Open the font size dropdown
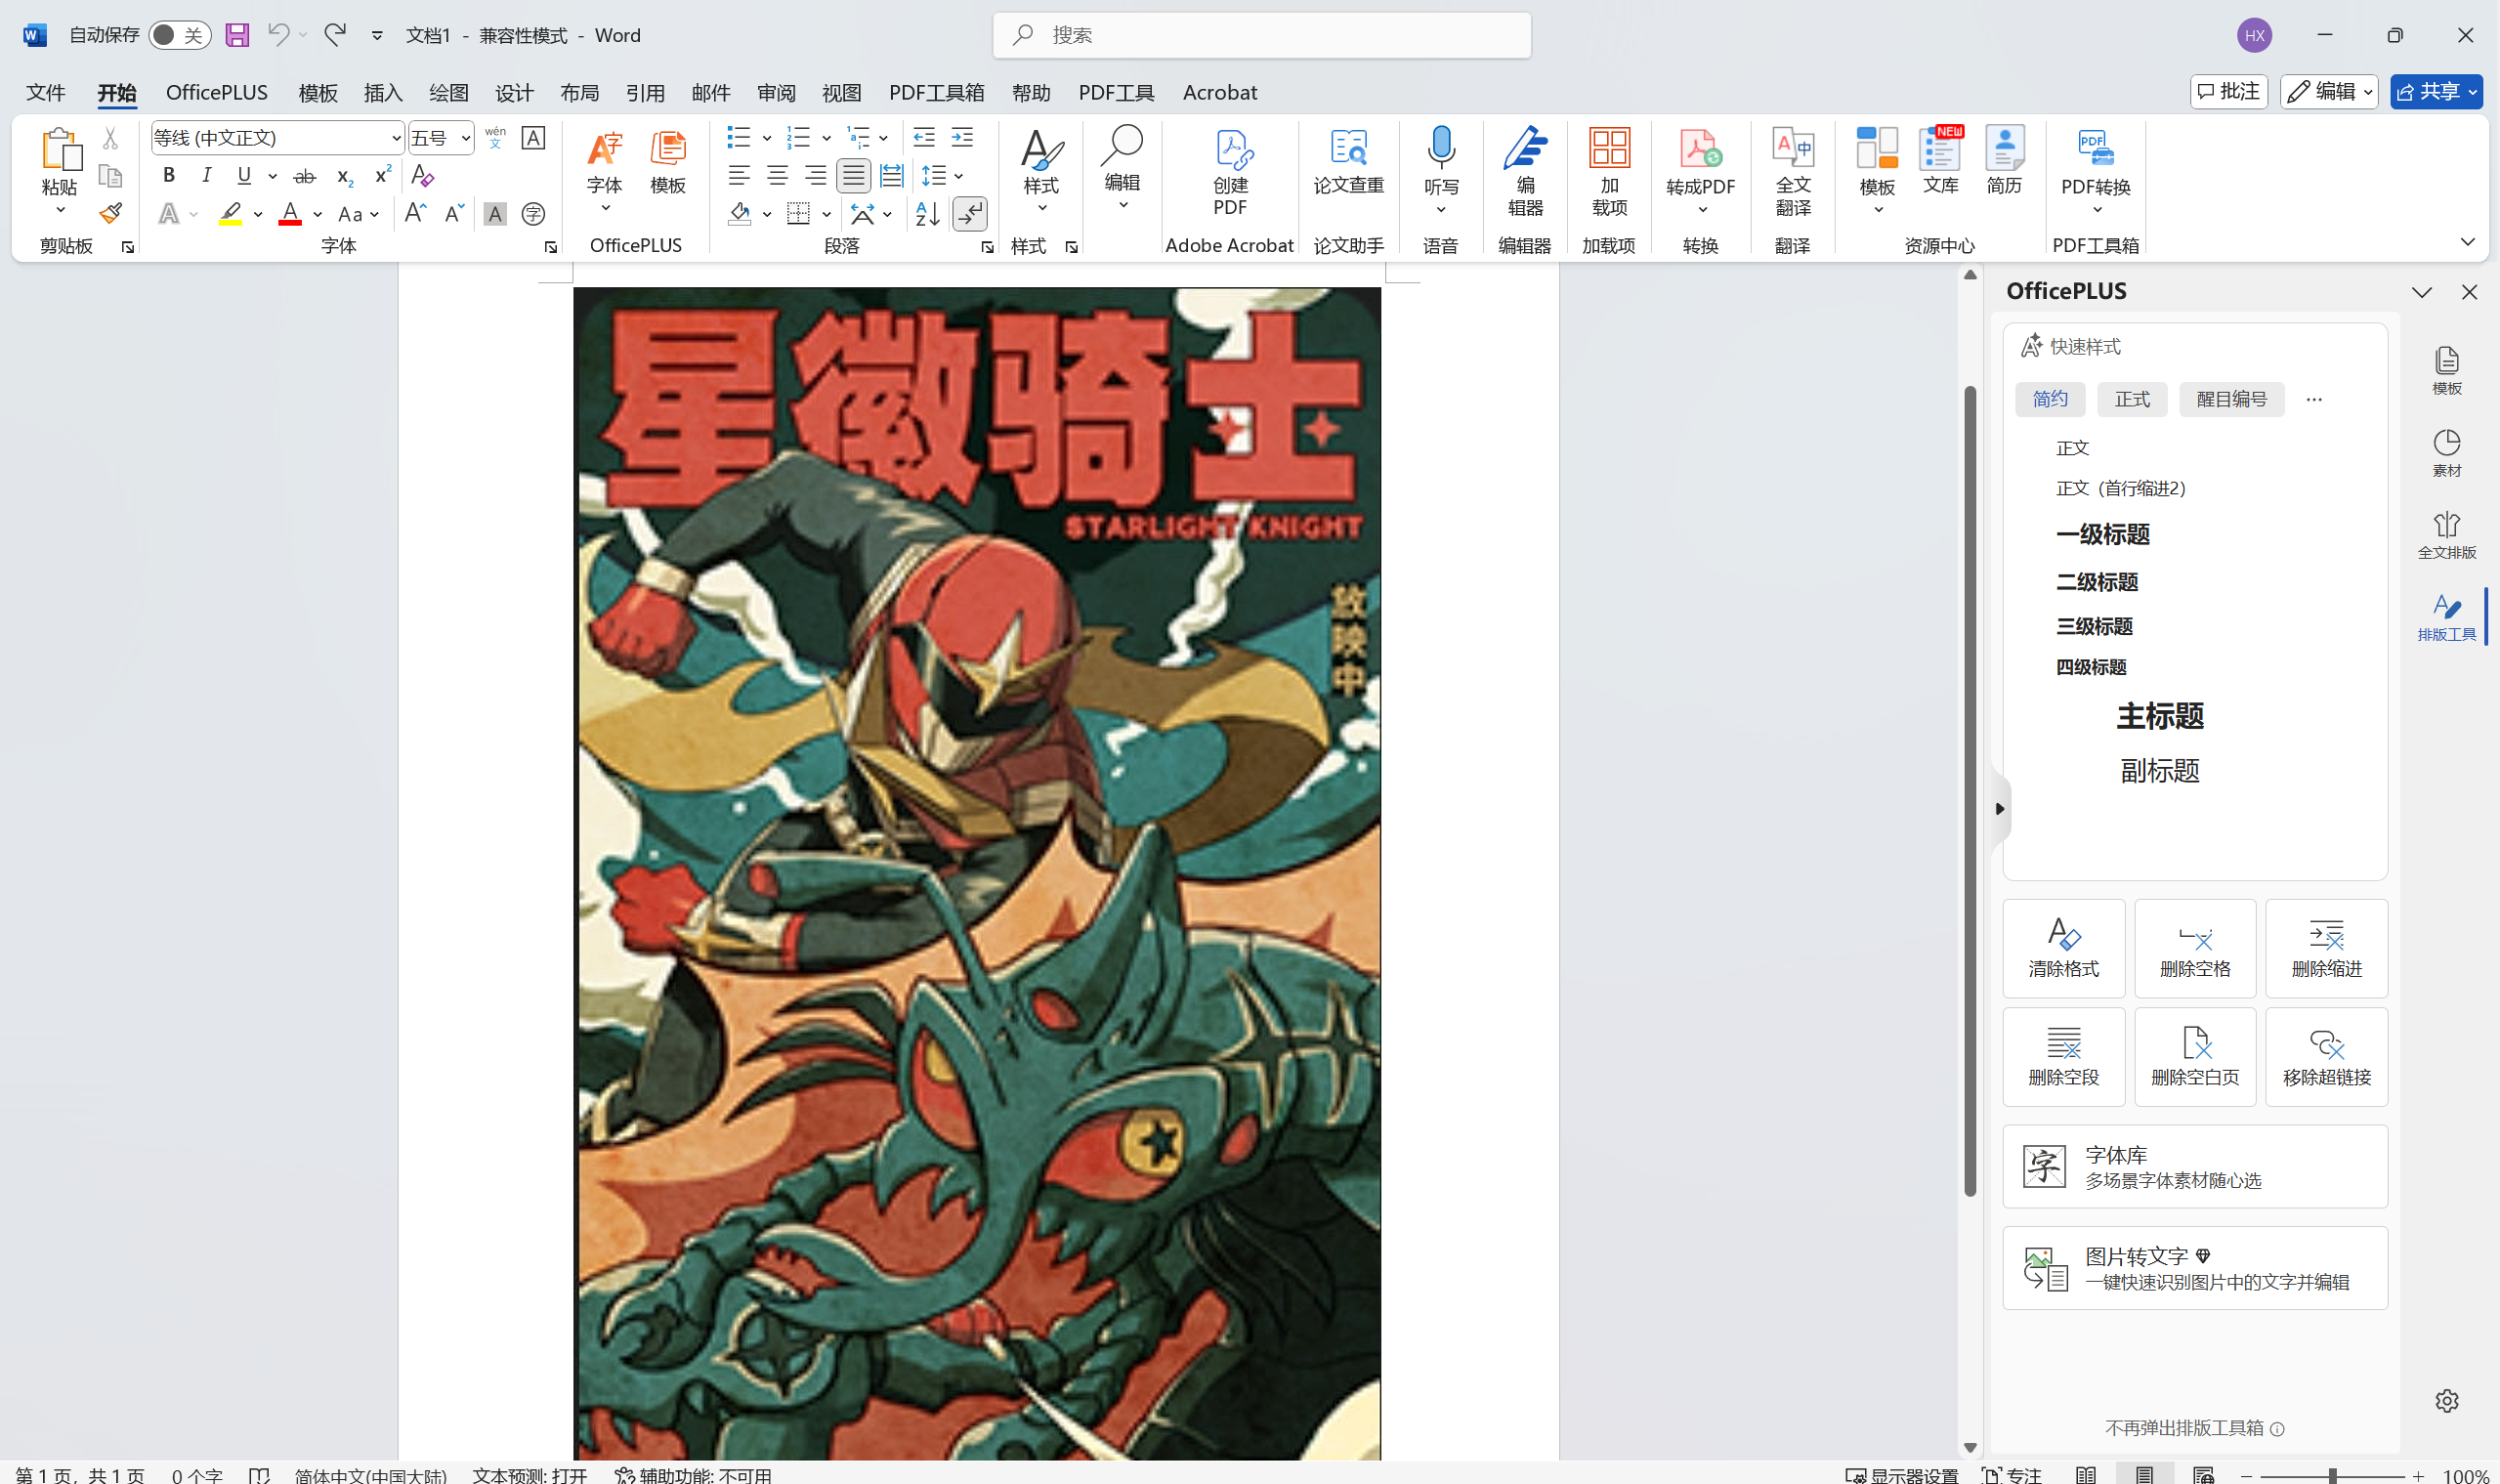The width and height of the screenshot is (2500, 1484). click(x=465, y=138)
